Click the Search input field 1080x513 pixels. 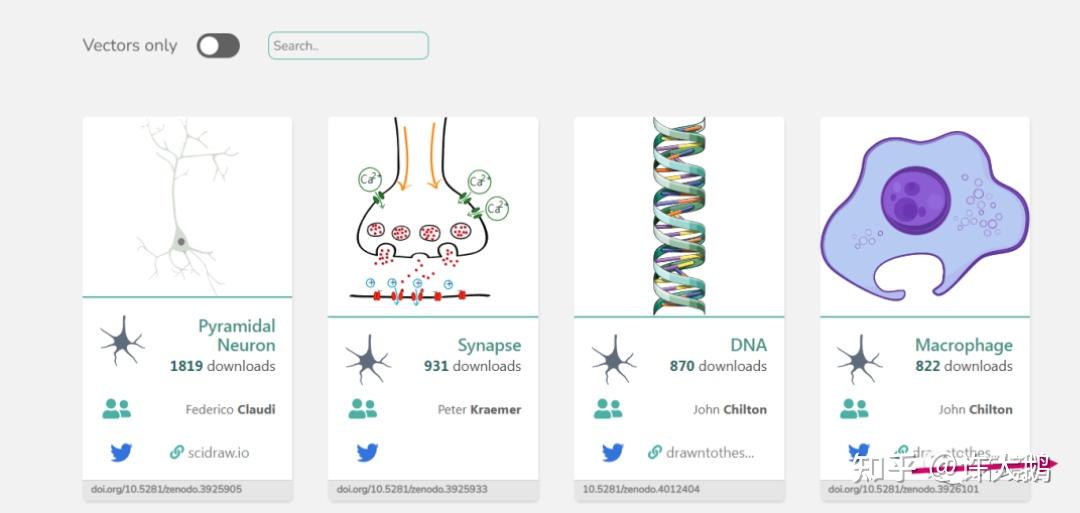tap(348, 45)
